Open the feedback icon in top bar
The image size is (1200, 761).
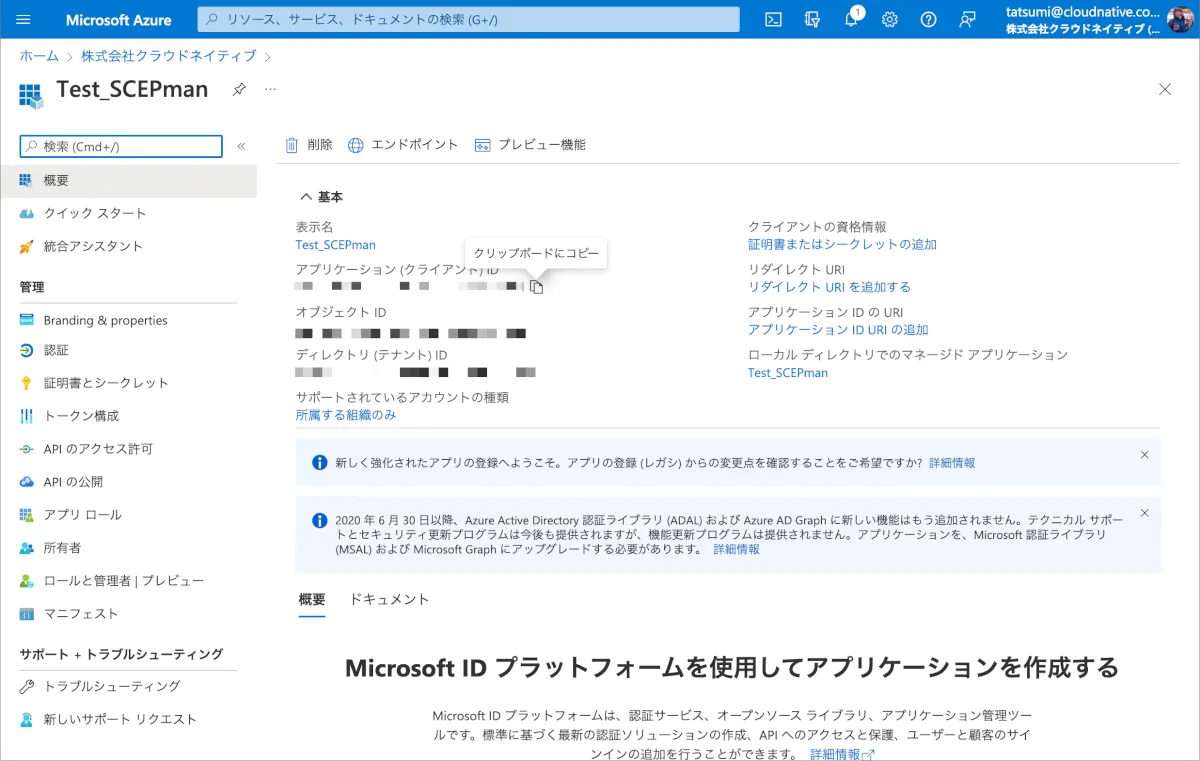(x=967, y=19)
